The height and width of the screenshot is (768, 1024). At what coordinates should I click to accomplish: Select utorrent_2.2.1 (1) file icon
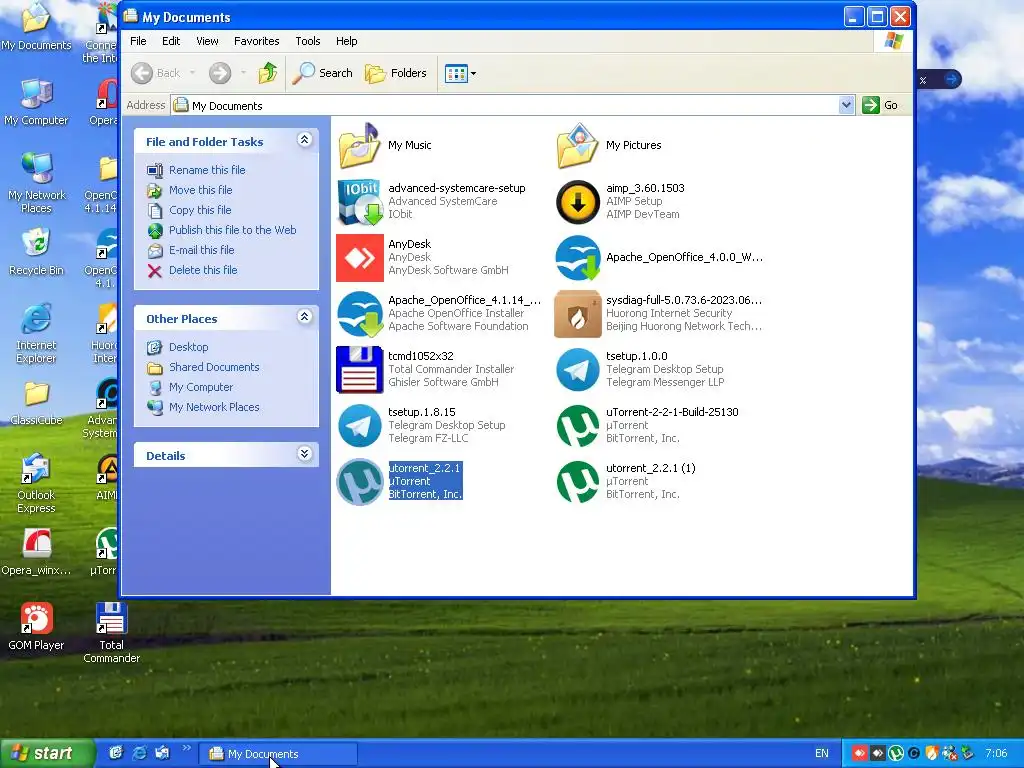click(x=577, y=482)
